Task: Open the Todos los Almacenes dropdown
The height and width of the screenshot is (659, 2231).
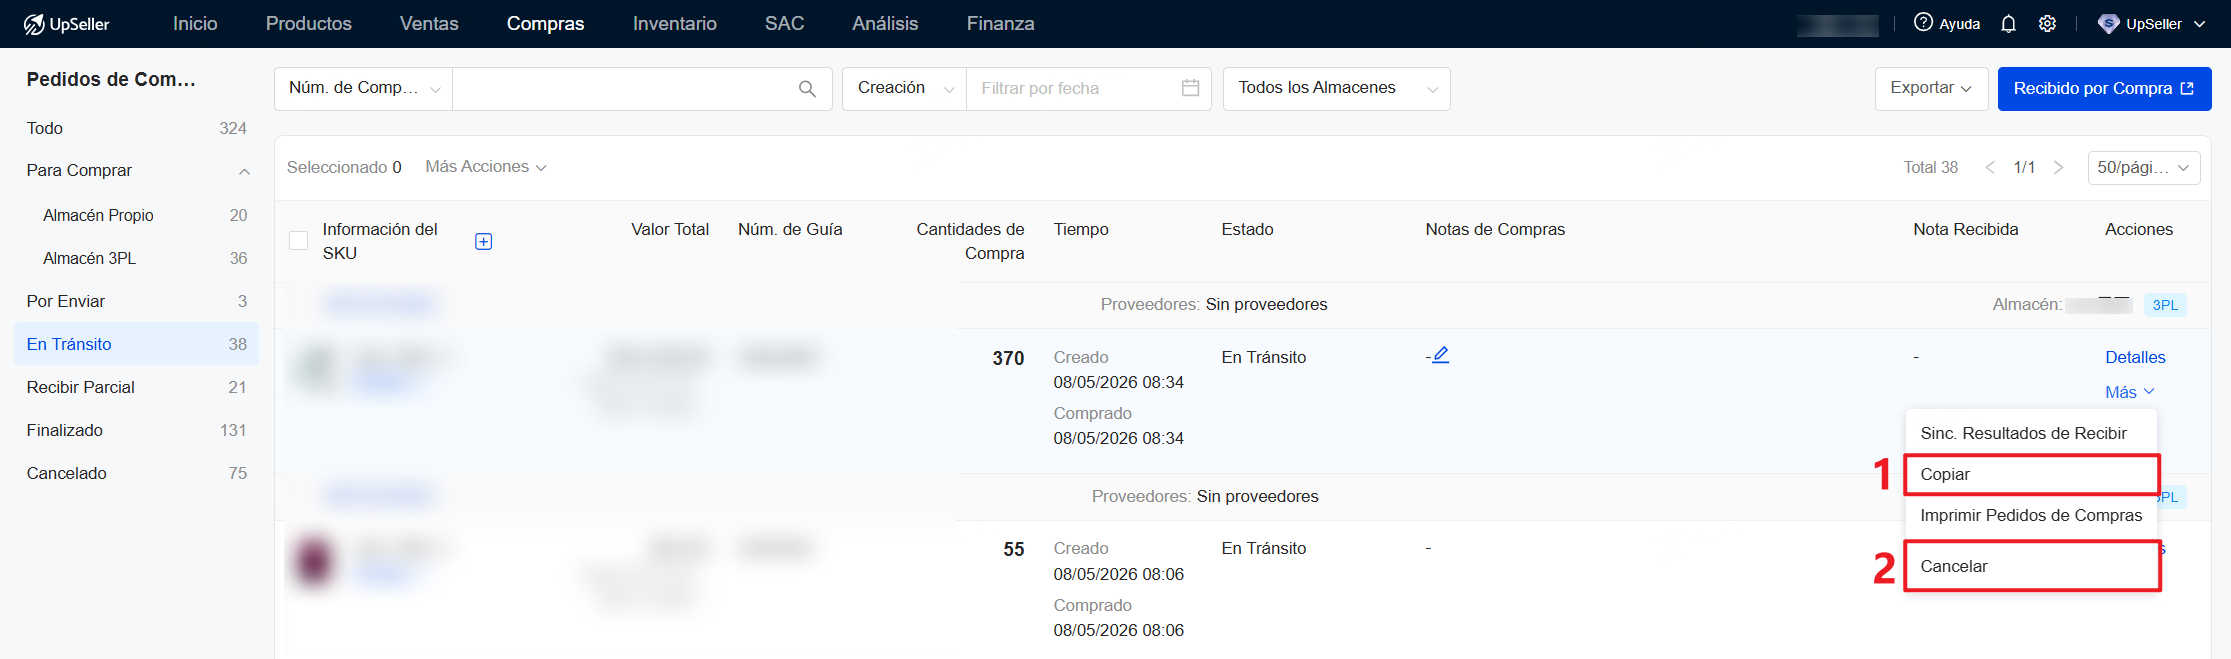Action: point(1336,89)
